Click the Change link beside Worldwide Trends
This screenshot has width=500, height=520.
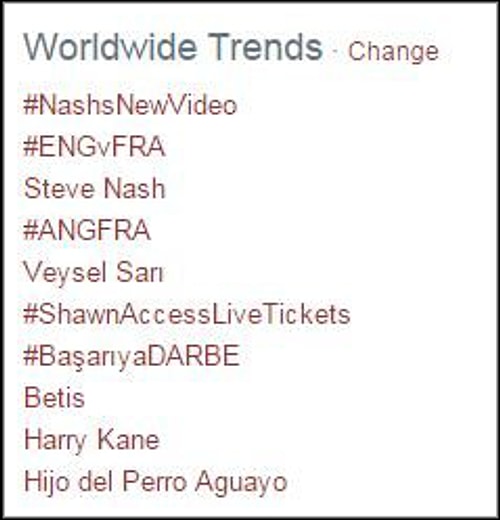pyautogui.click(x=393, y=52)
